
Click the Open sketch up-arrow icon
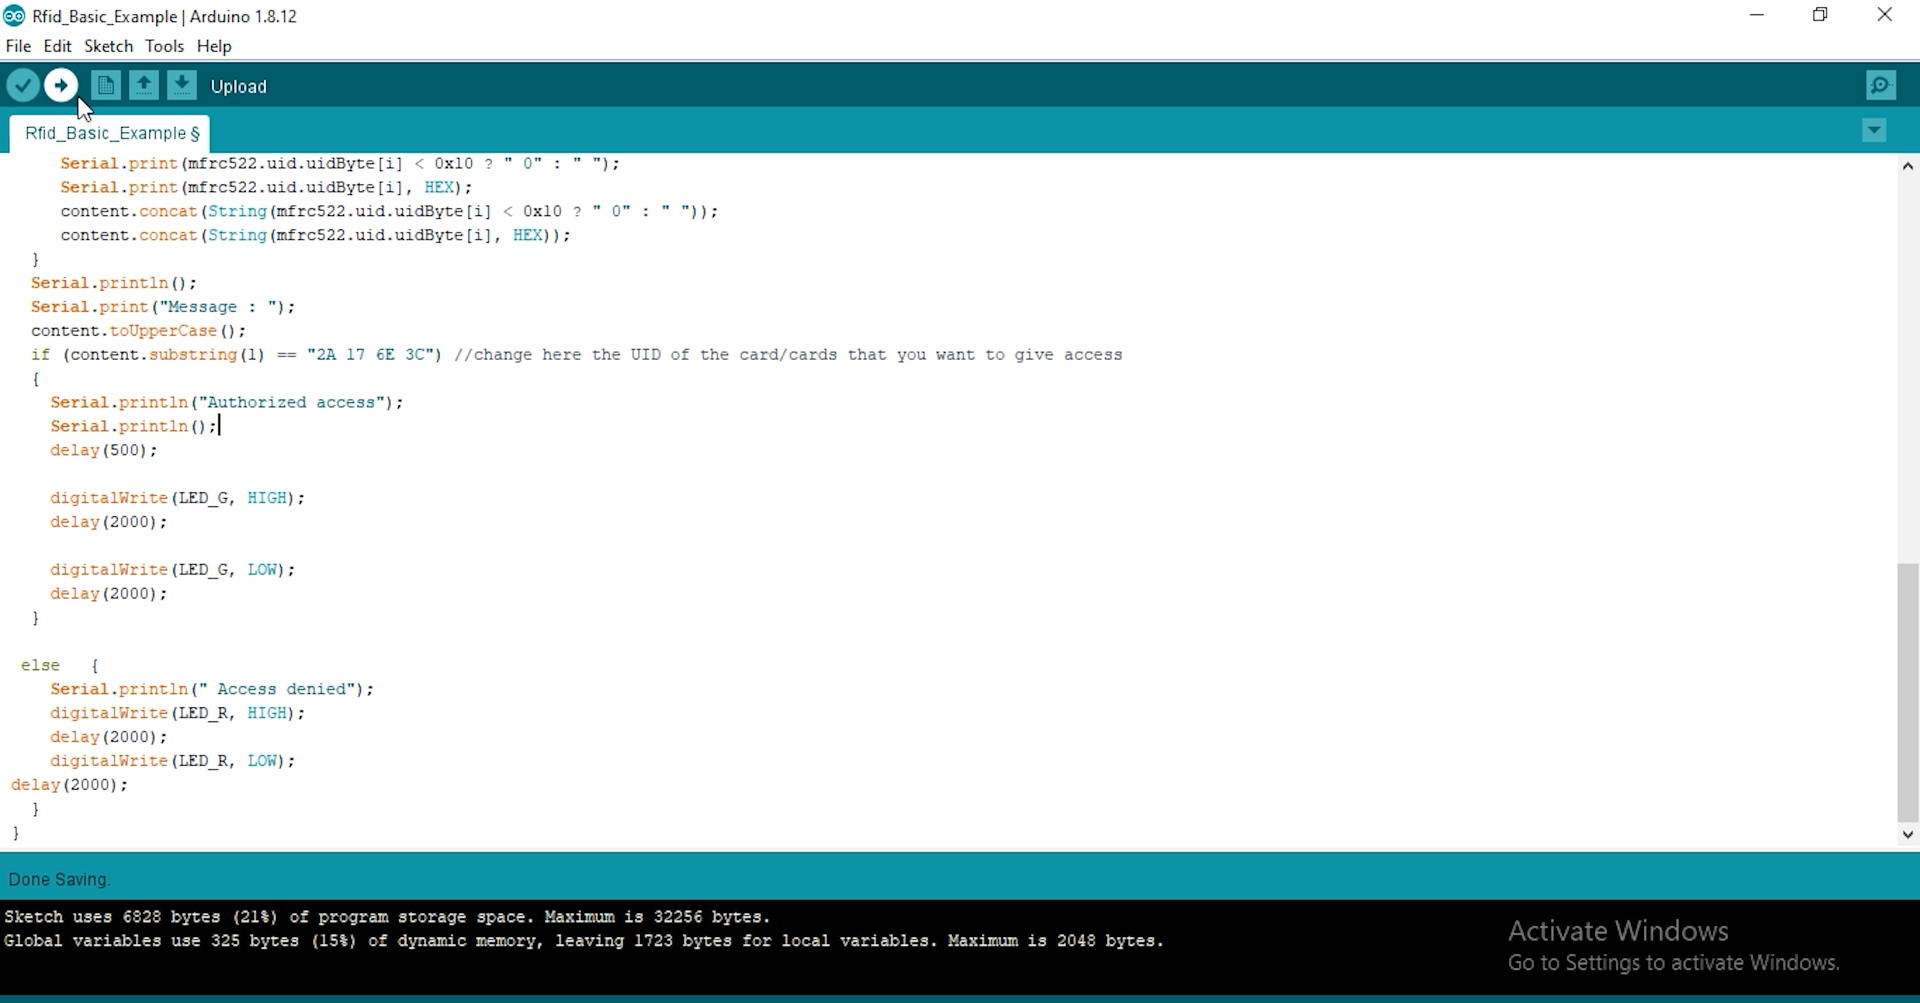click(x=144, y=86)
